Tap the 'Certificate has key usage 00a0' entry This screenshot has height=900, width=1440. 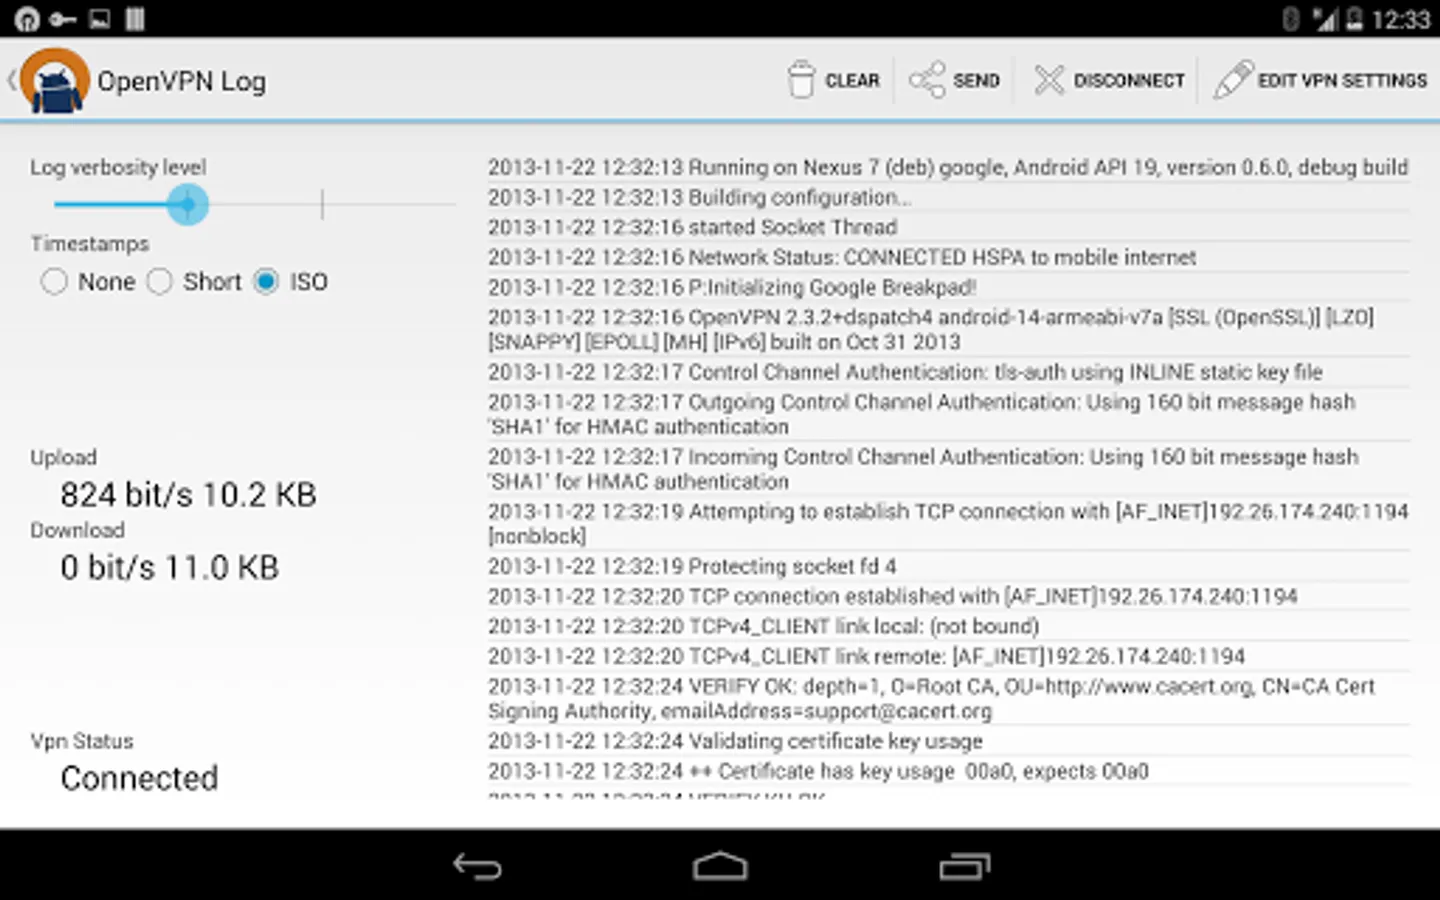point(948,771)
